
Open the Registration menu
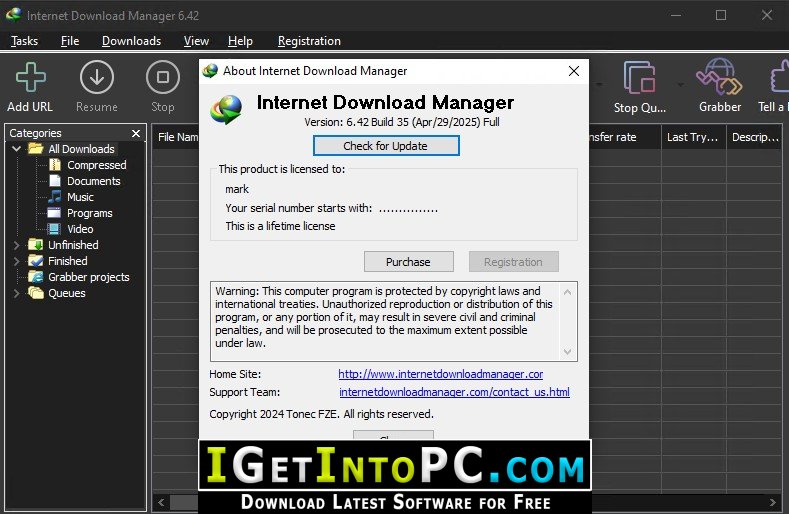point(309,41)
